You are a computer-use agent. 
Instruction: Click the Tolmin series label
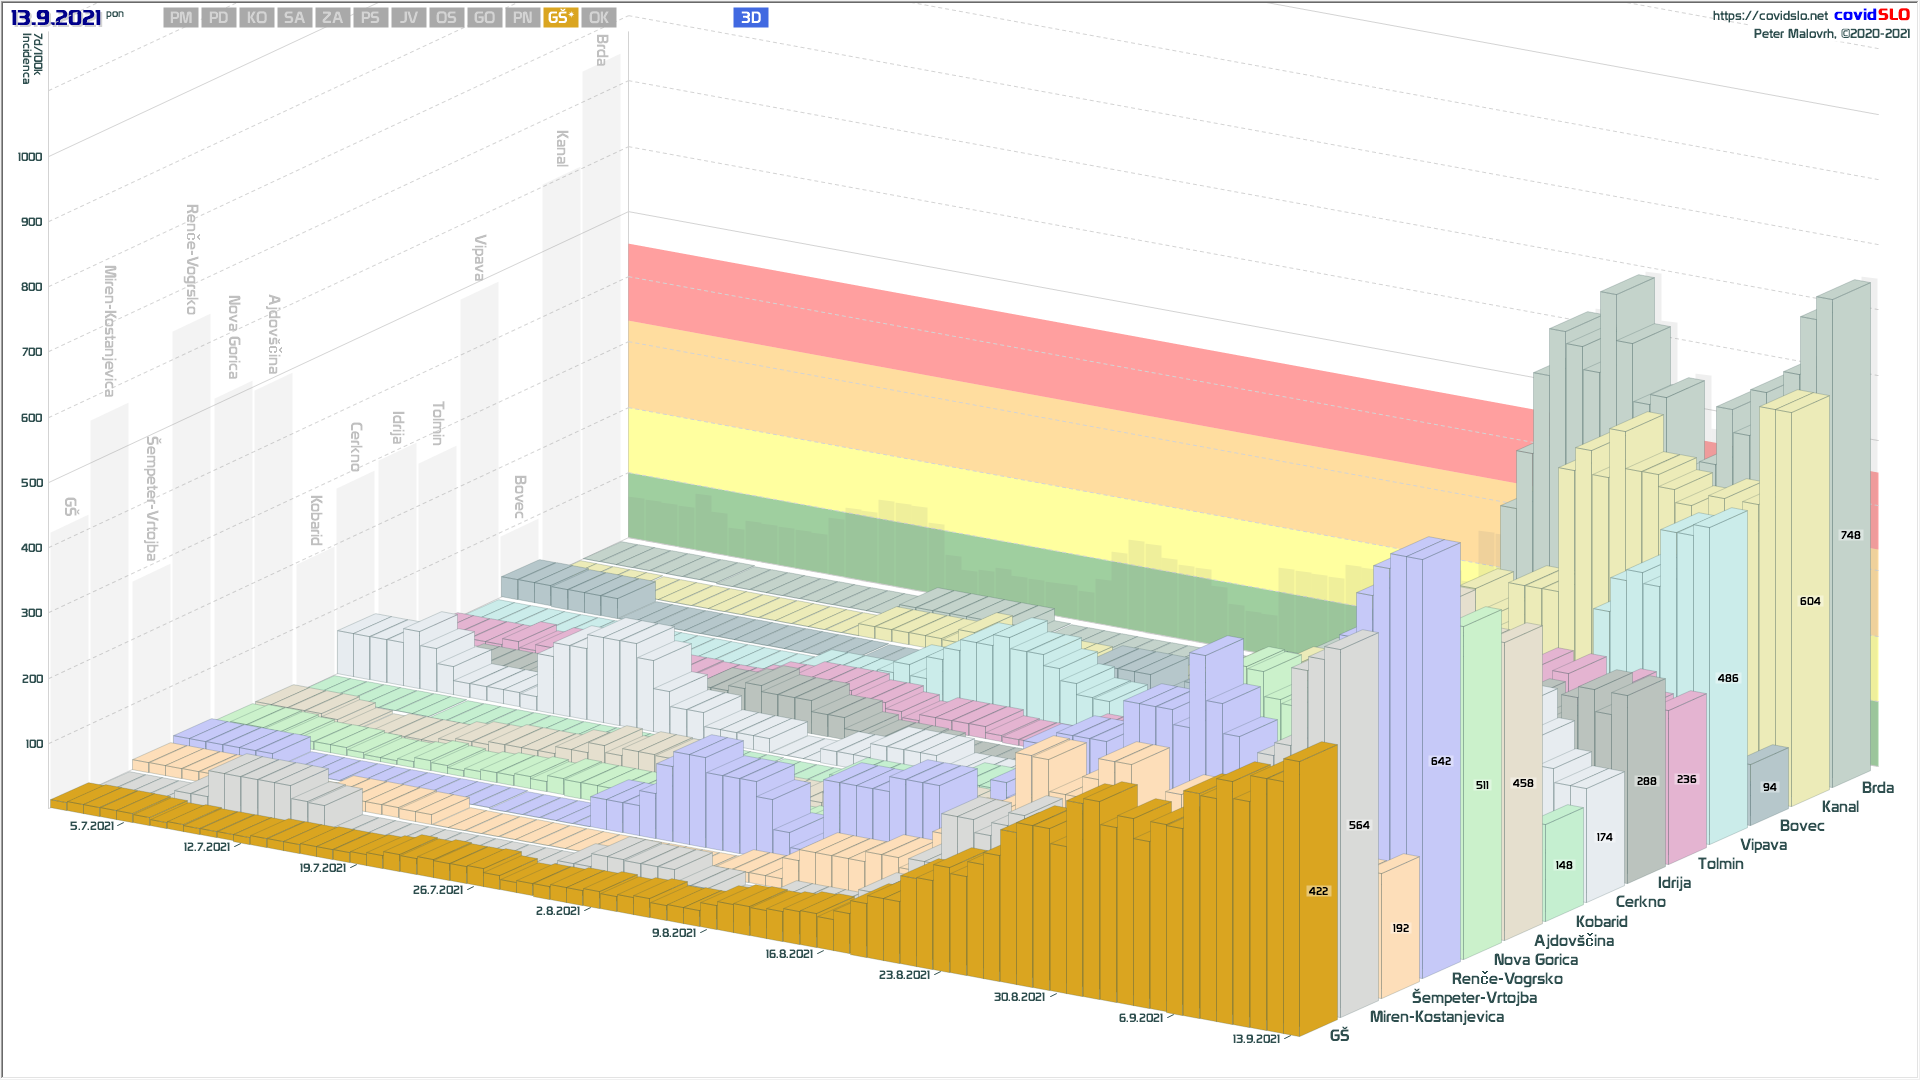click(x=1720, y=864)
